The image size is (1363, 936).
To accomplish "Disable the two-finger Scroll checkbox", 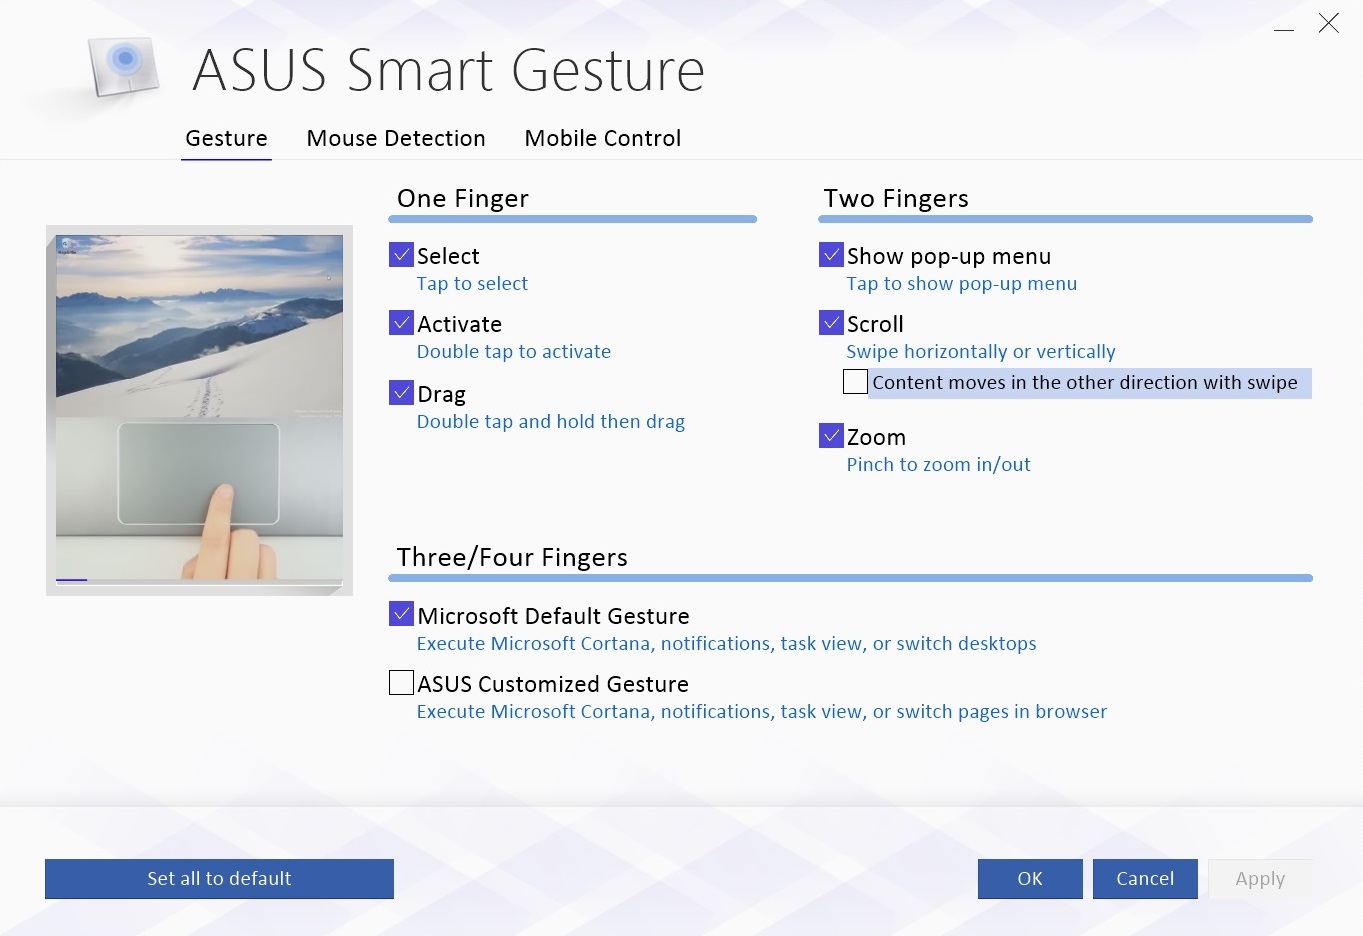I will click(831, 323).
